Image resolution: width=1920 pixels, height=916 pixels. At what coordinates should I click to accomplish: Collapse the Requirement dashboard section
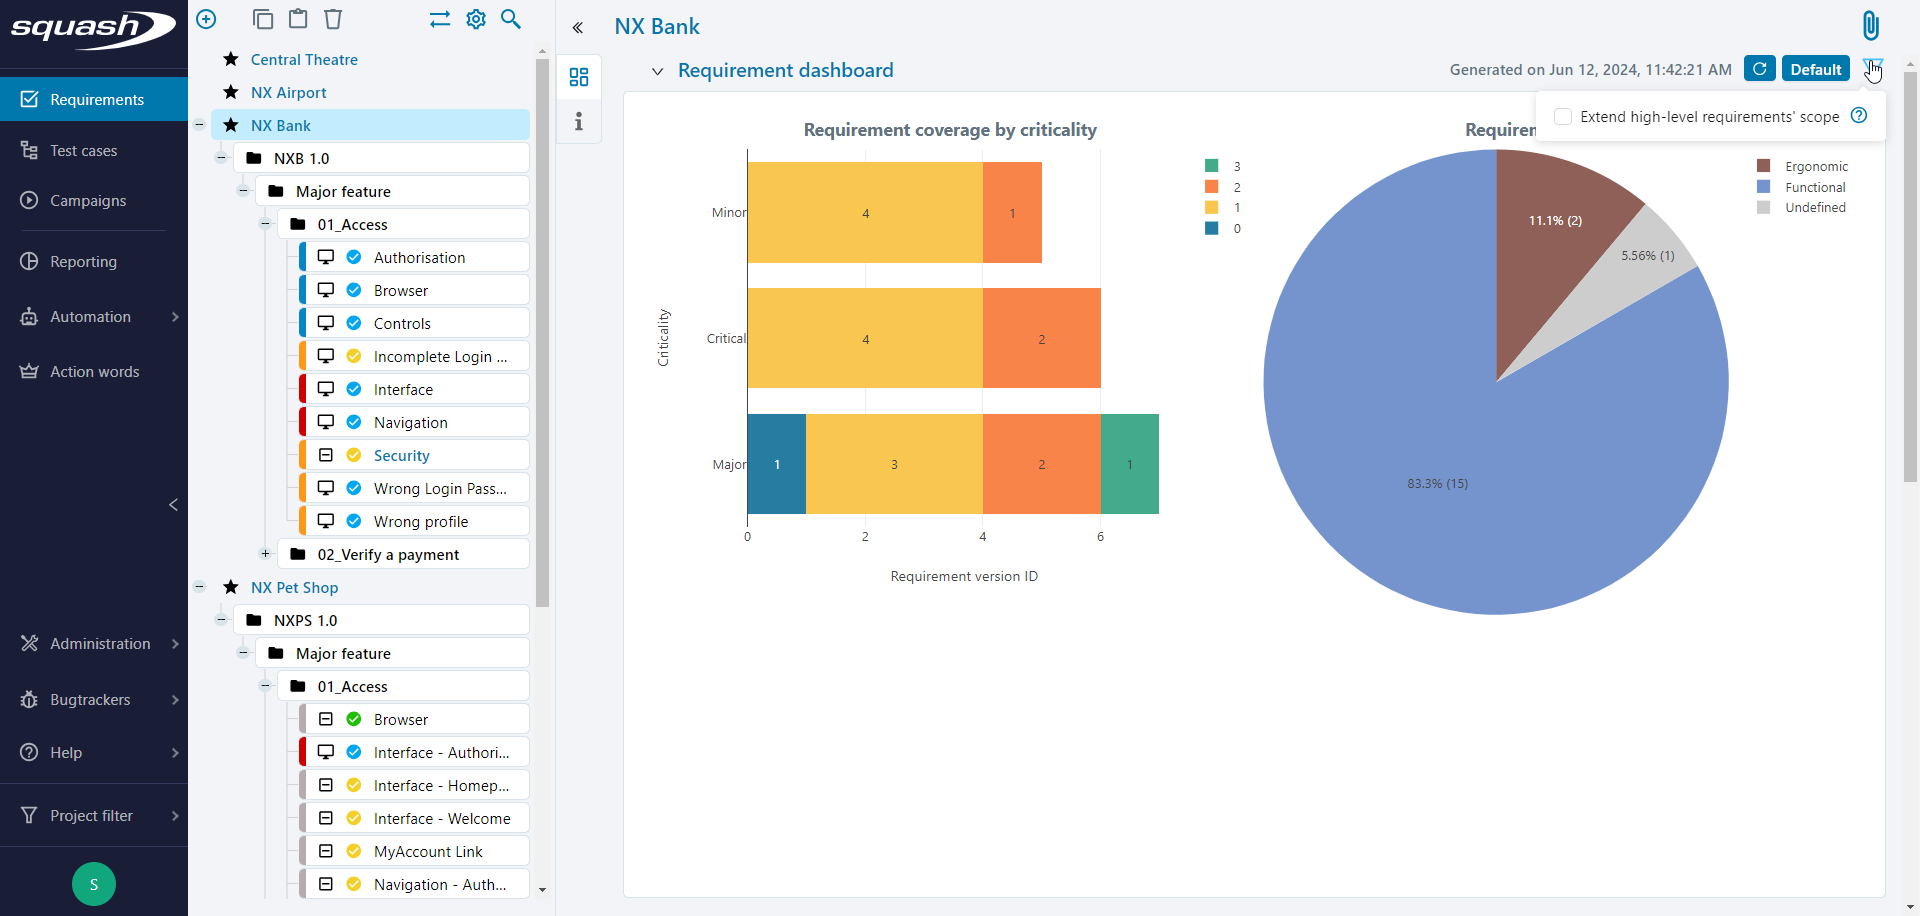pyautogui.click(x=658, y=71)
